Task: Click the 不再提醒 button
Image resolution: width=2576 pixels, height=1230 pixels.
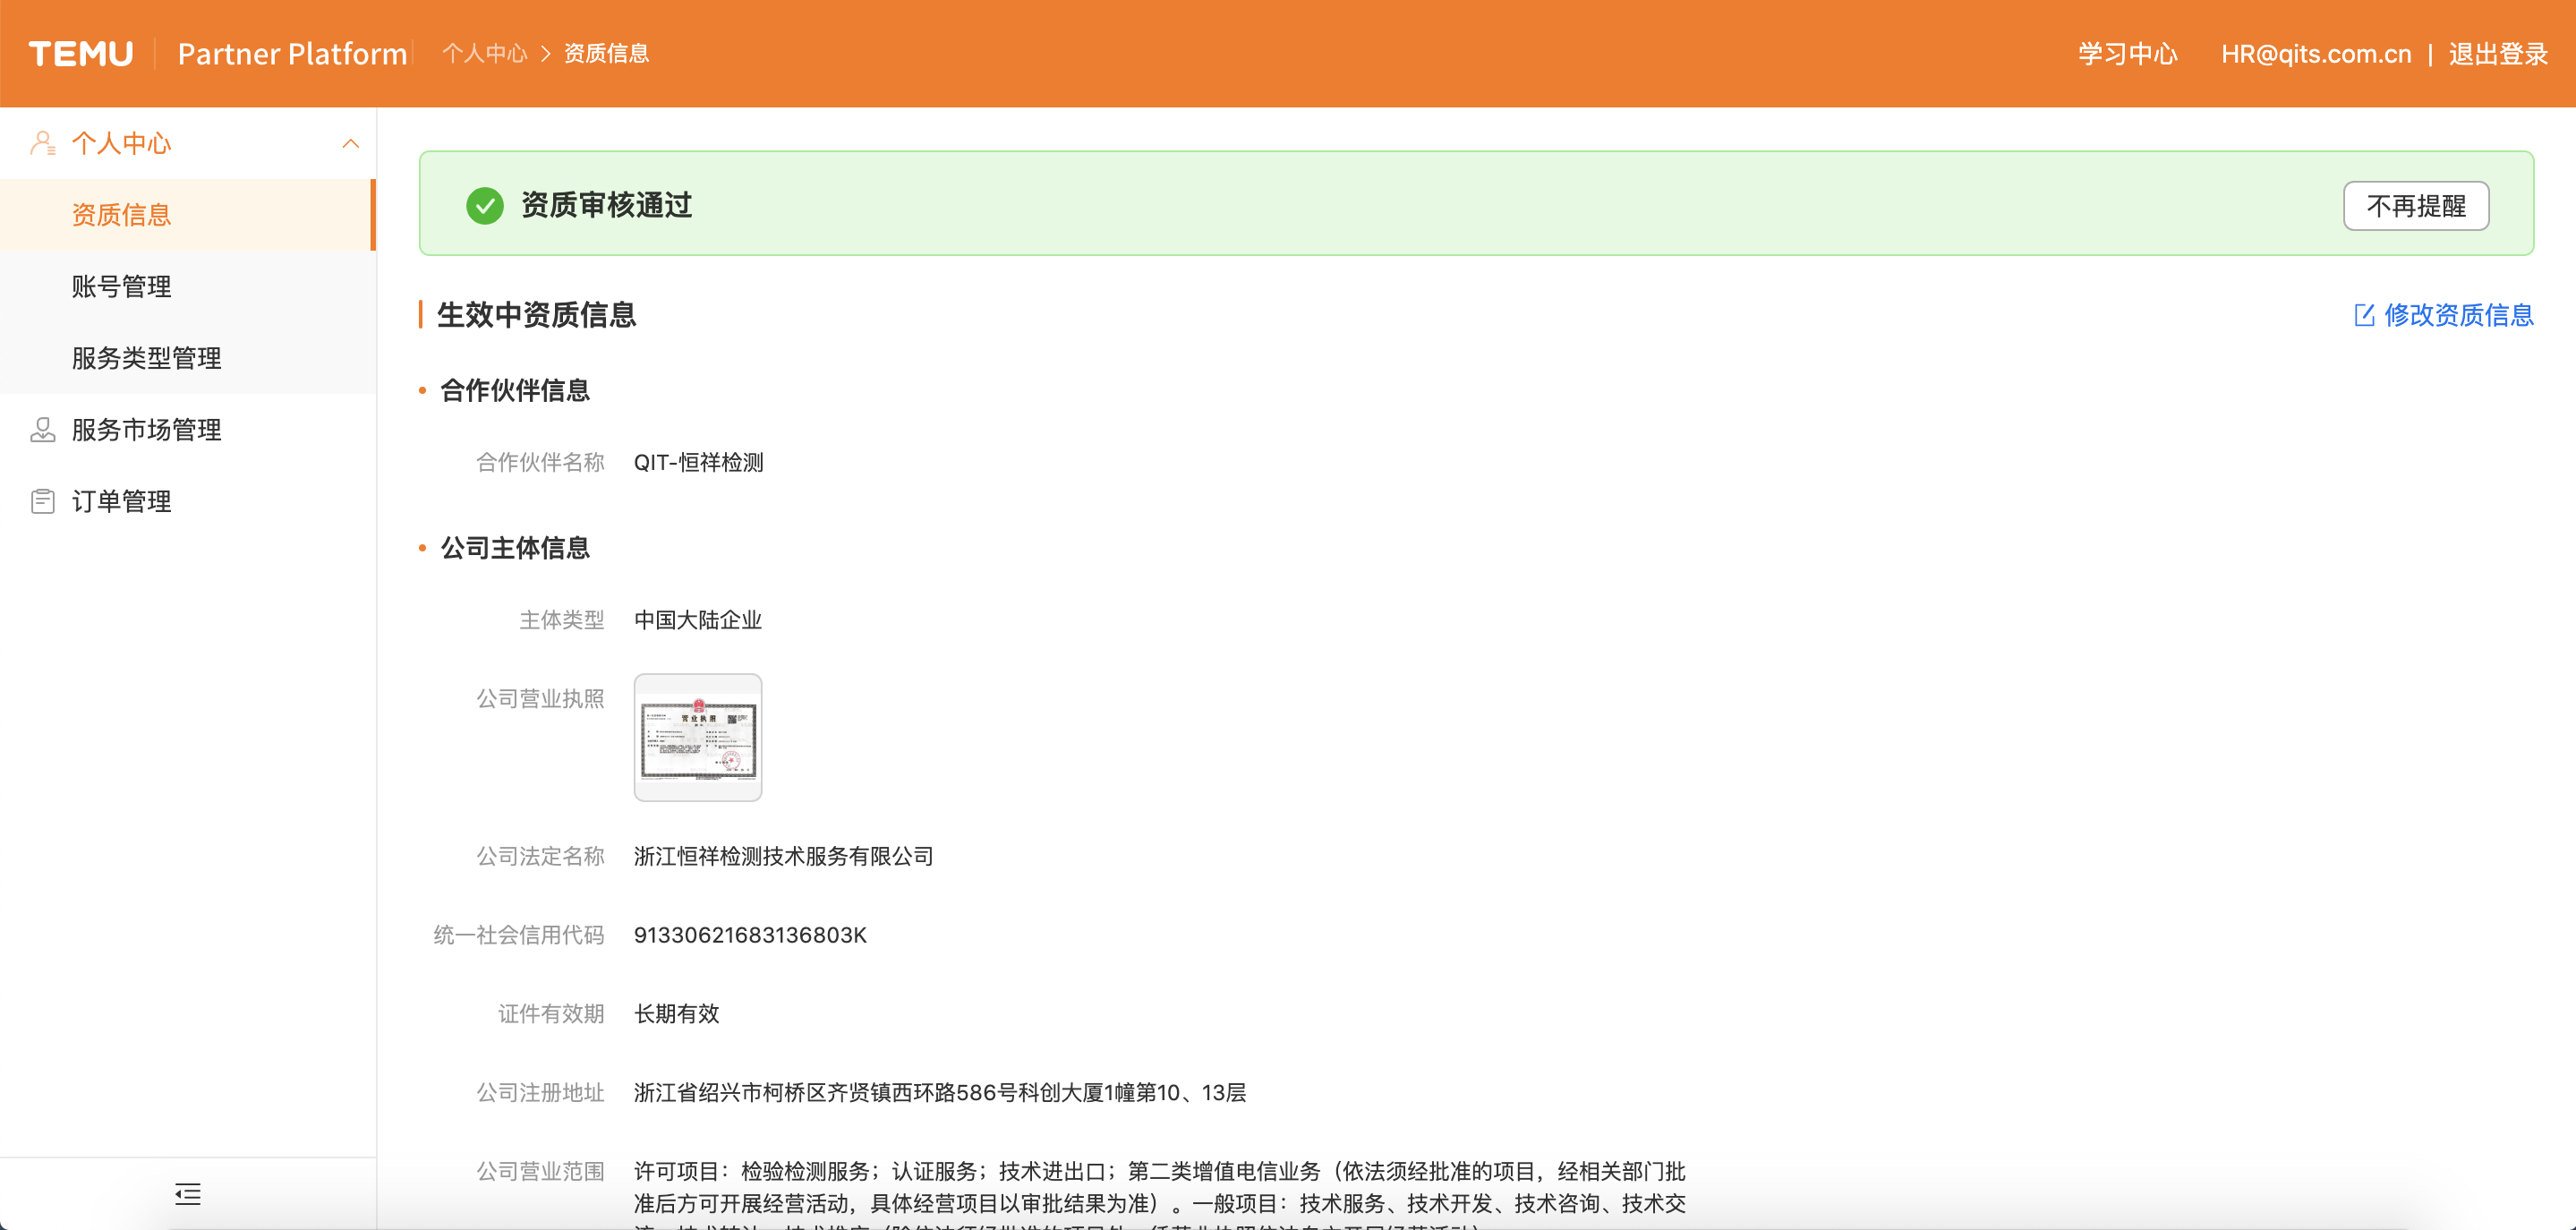Action: [2416, 205]
